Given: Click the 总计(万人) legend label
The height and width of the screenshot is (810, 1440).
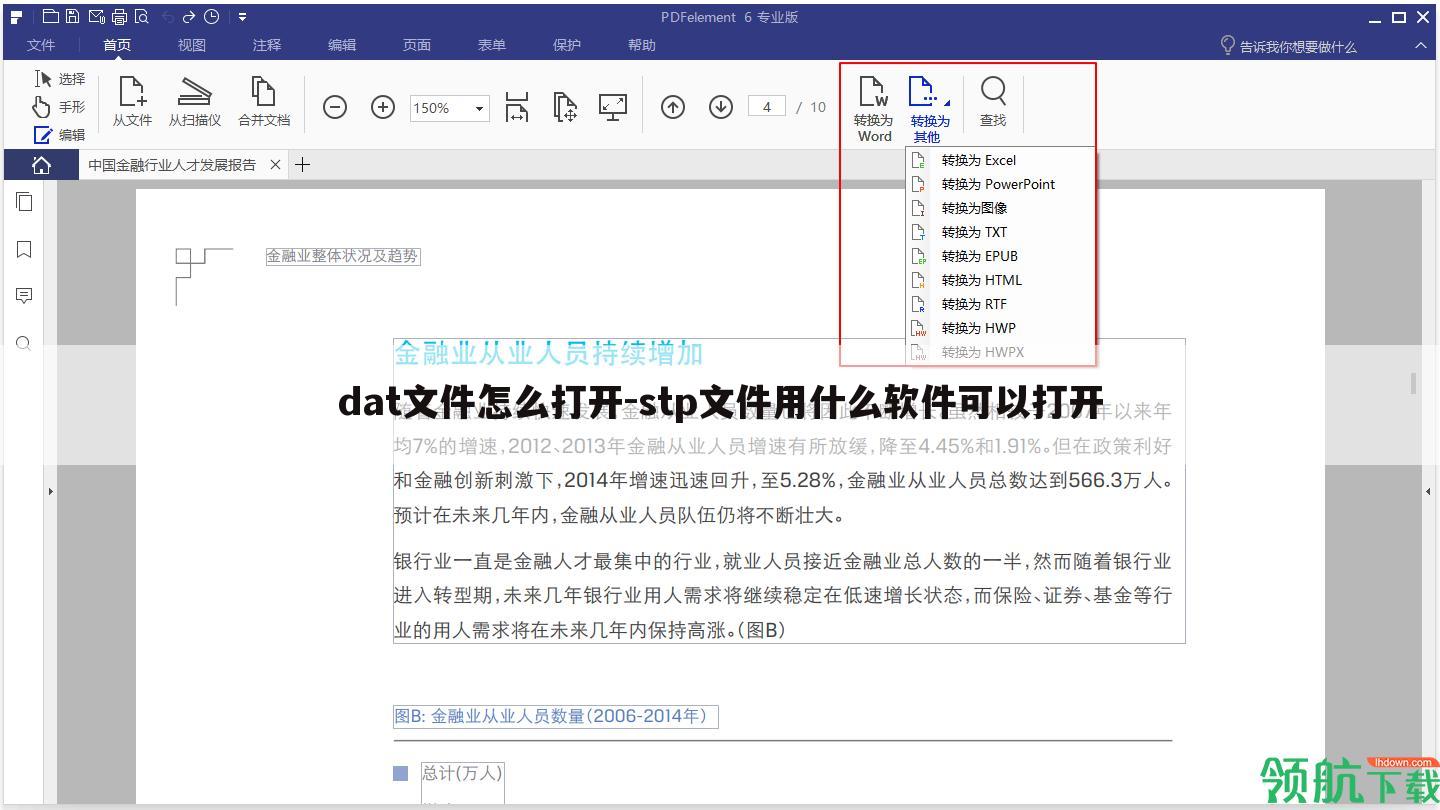Looking at the screenshot, I should [x=462, y=773].
